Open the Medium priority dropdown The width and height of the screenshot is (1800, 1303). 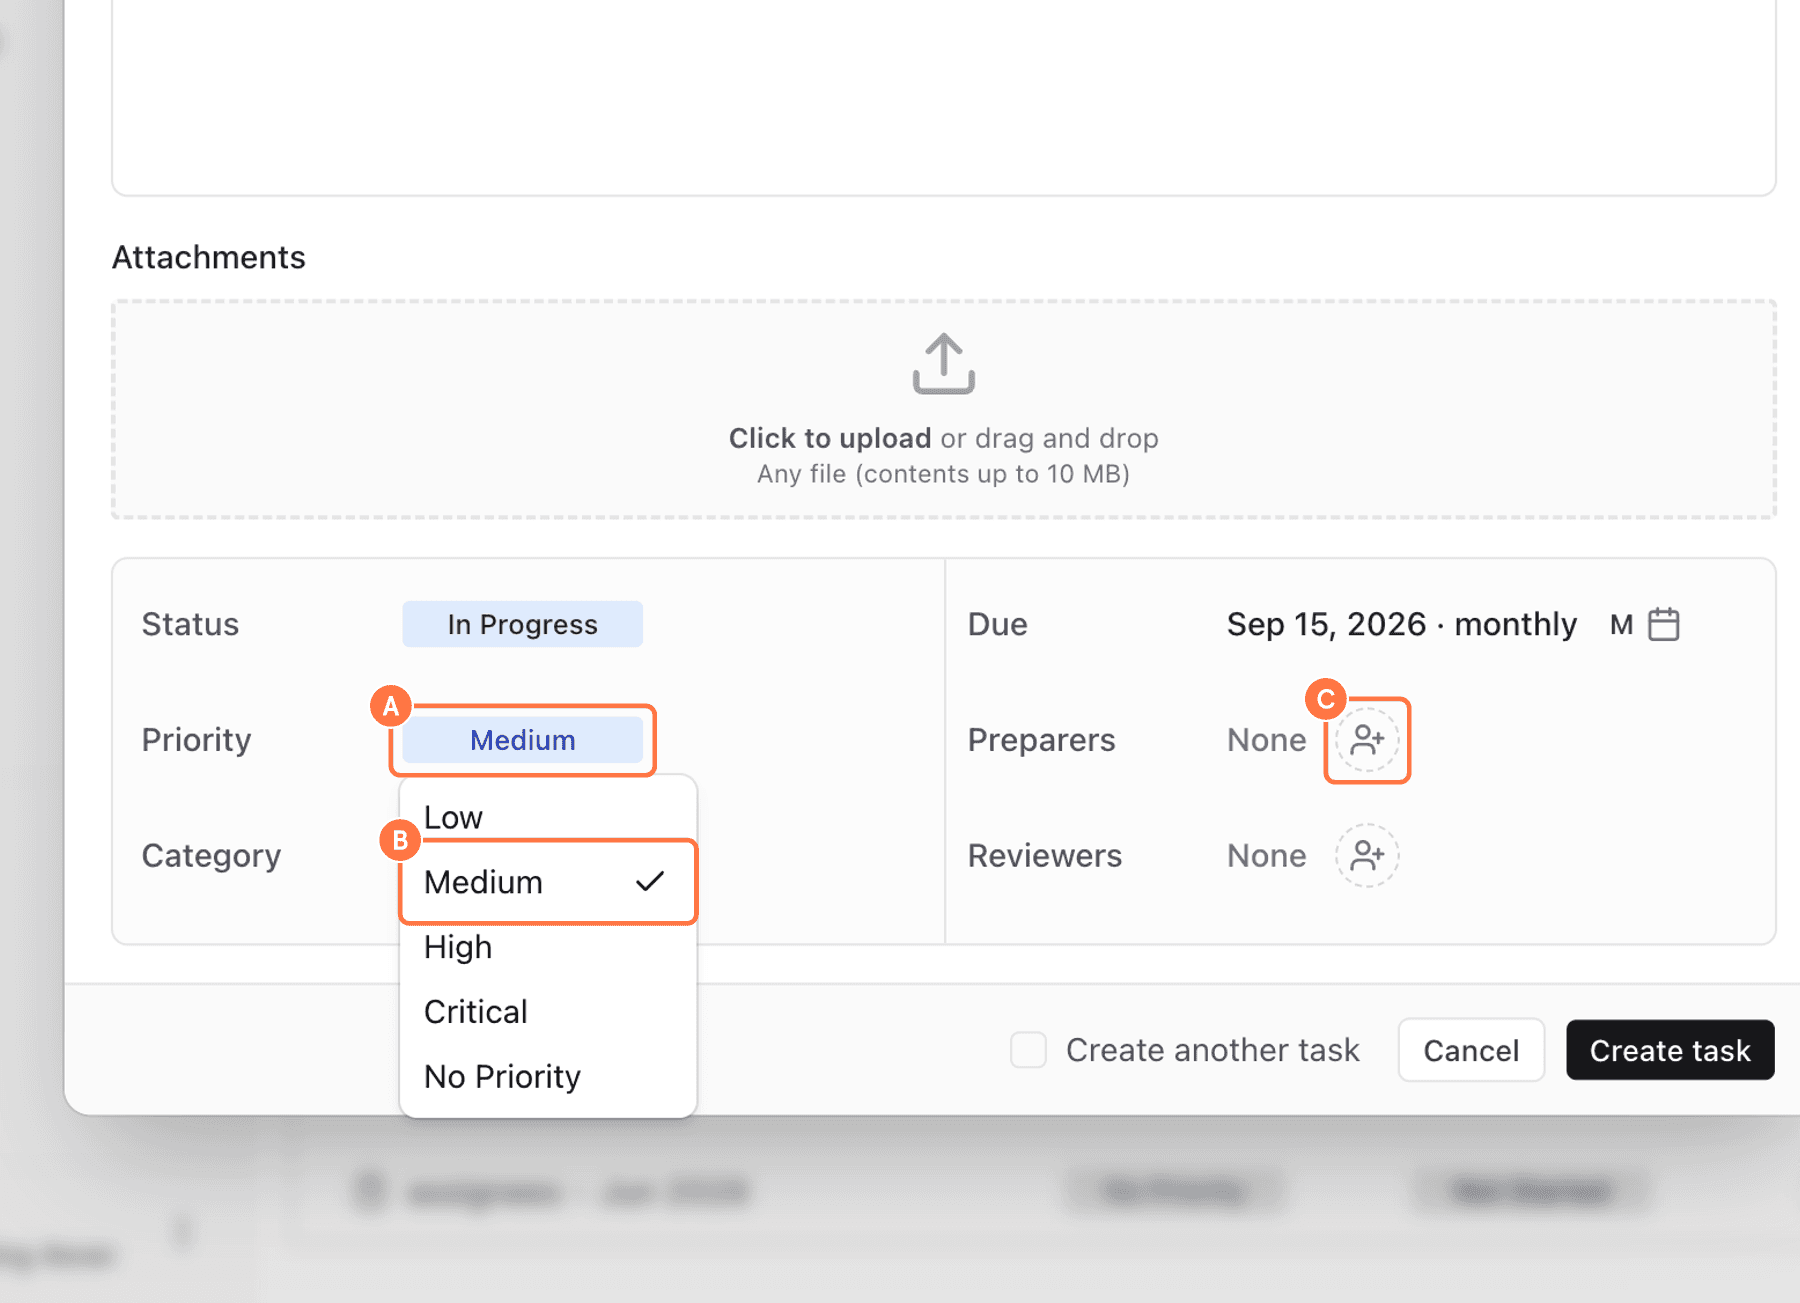point(522,740)
